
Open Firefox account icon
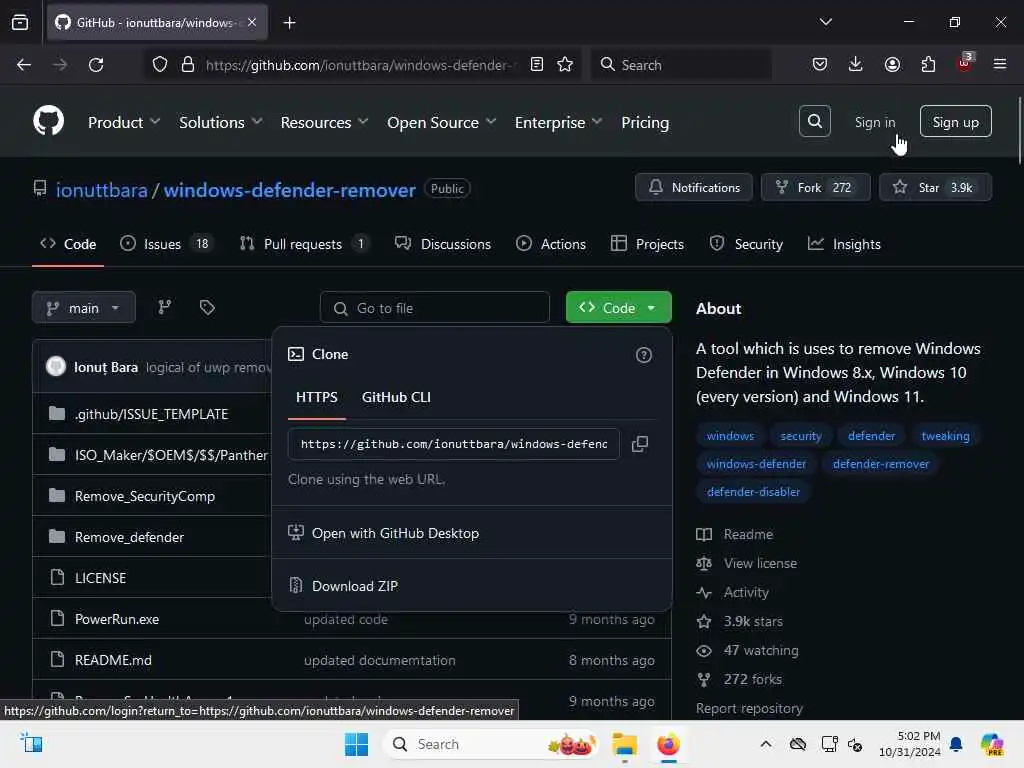click(x=892, y=65)
